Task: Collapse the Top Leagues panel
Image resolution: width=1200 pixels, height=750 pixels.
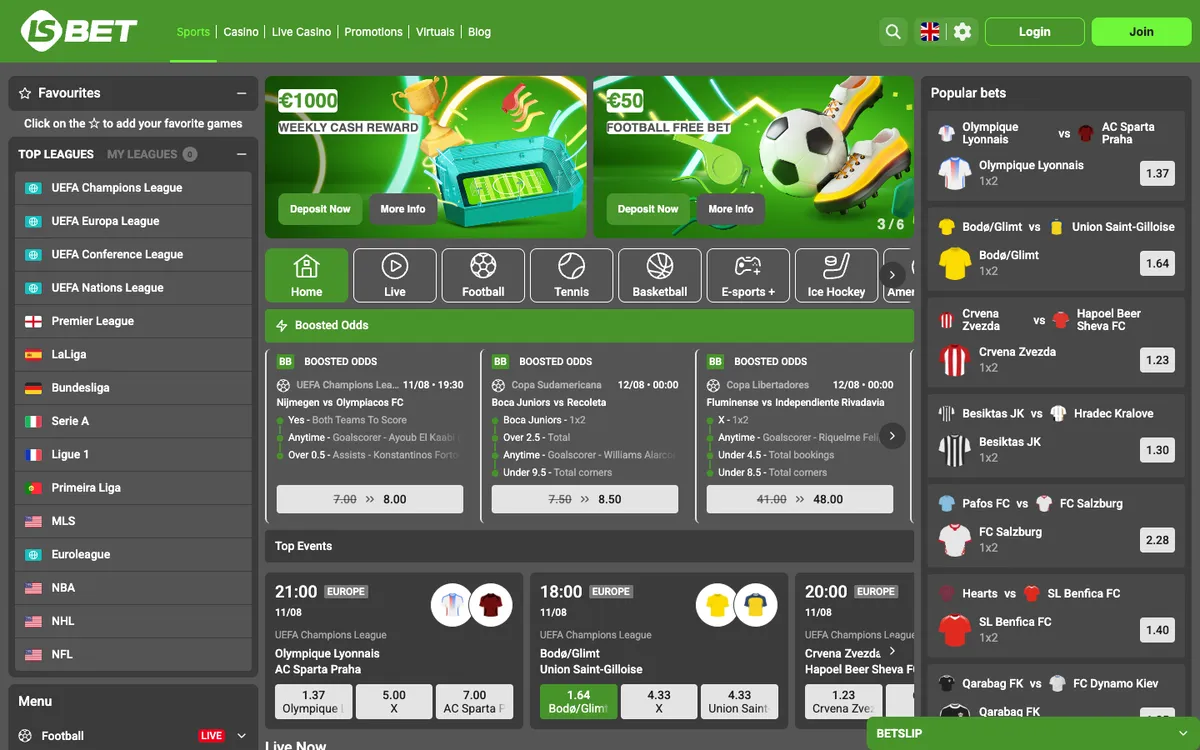Action: coord(241,154)
